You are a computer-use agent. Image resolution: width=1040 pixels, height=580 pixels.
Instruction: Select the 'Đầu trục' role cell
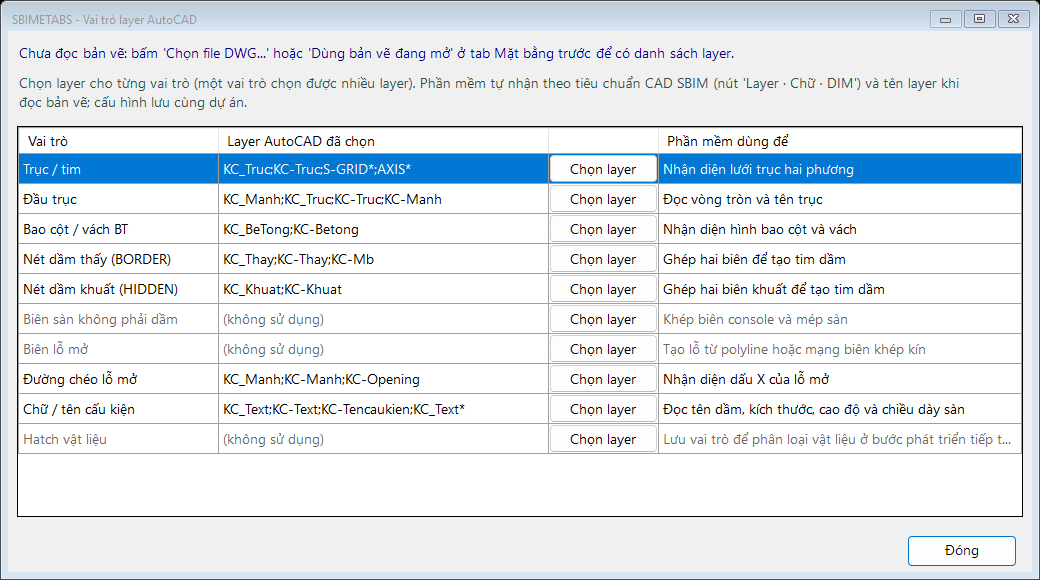[118, 199]
